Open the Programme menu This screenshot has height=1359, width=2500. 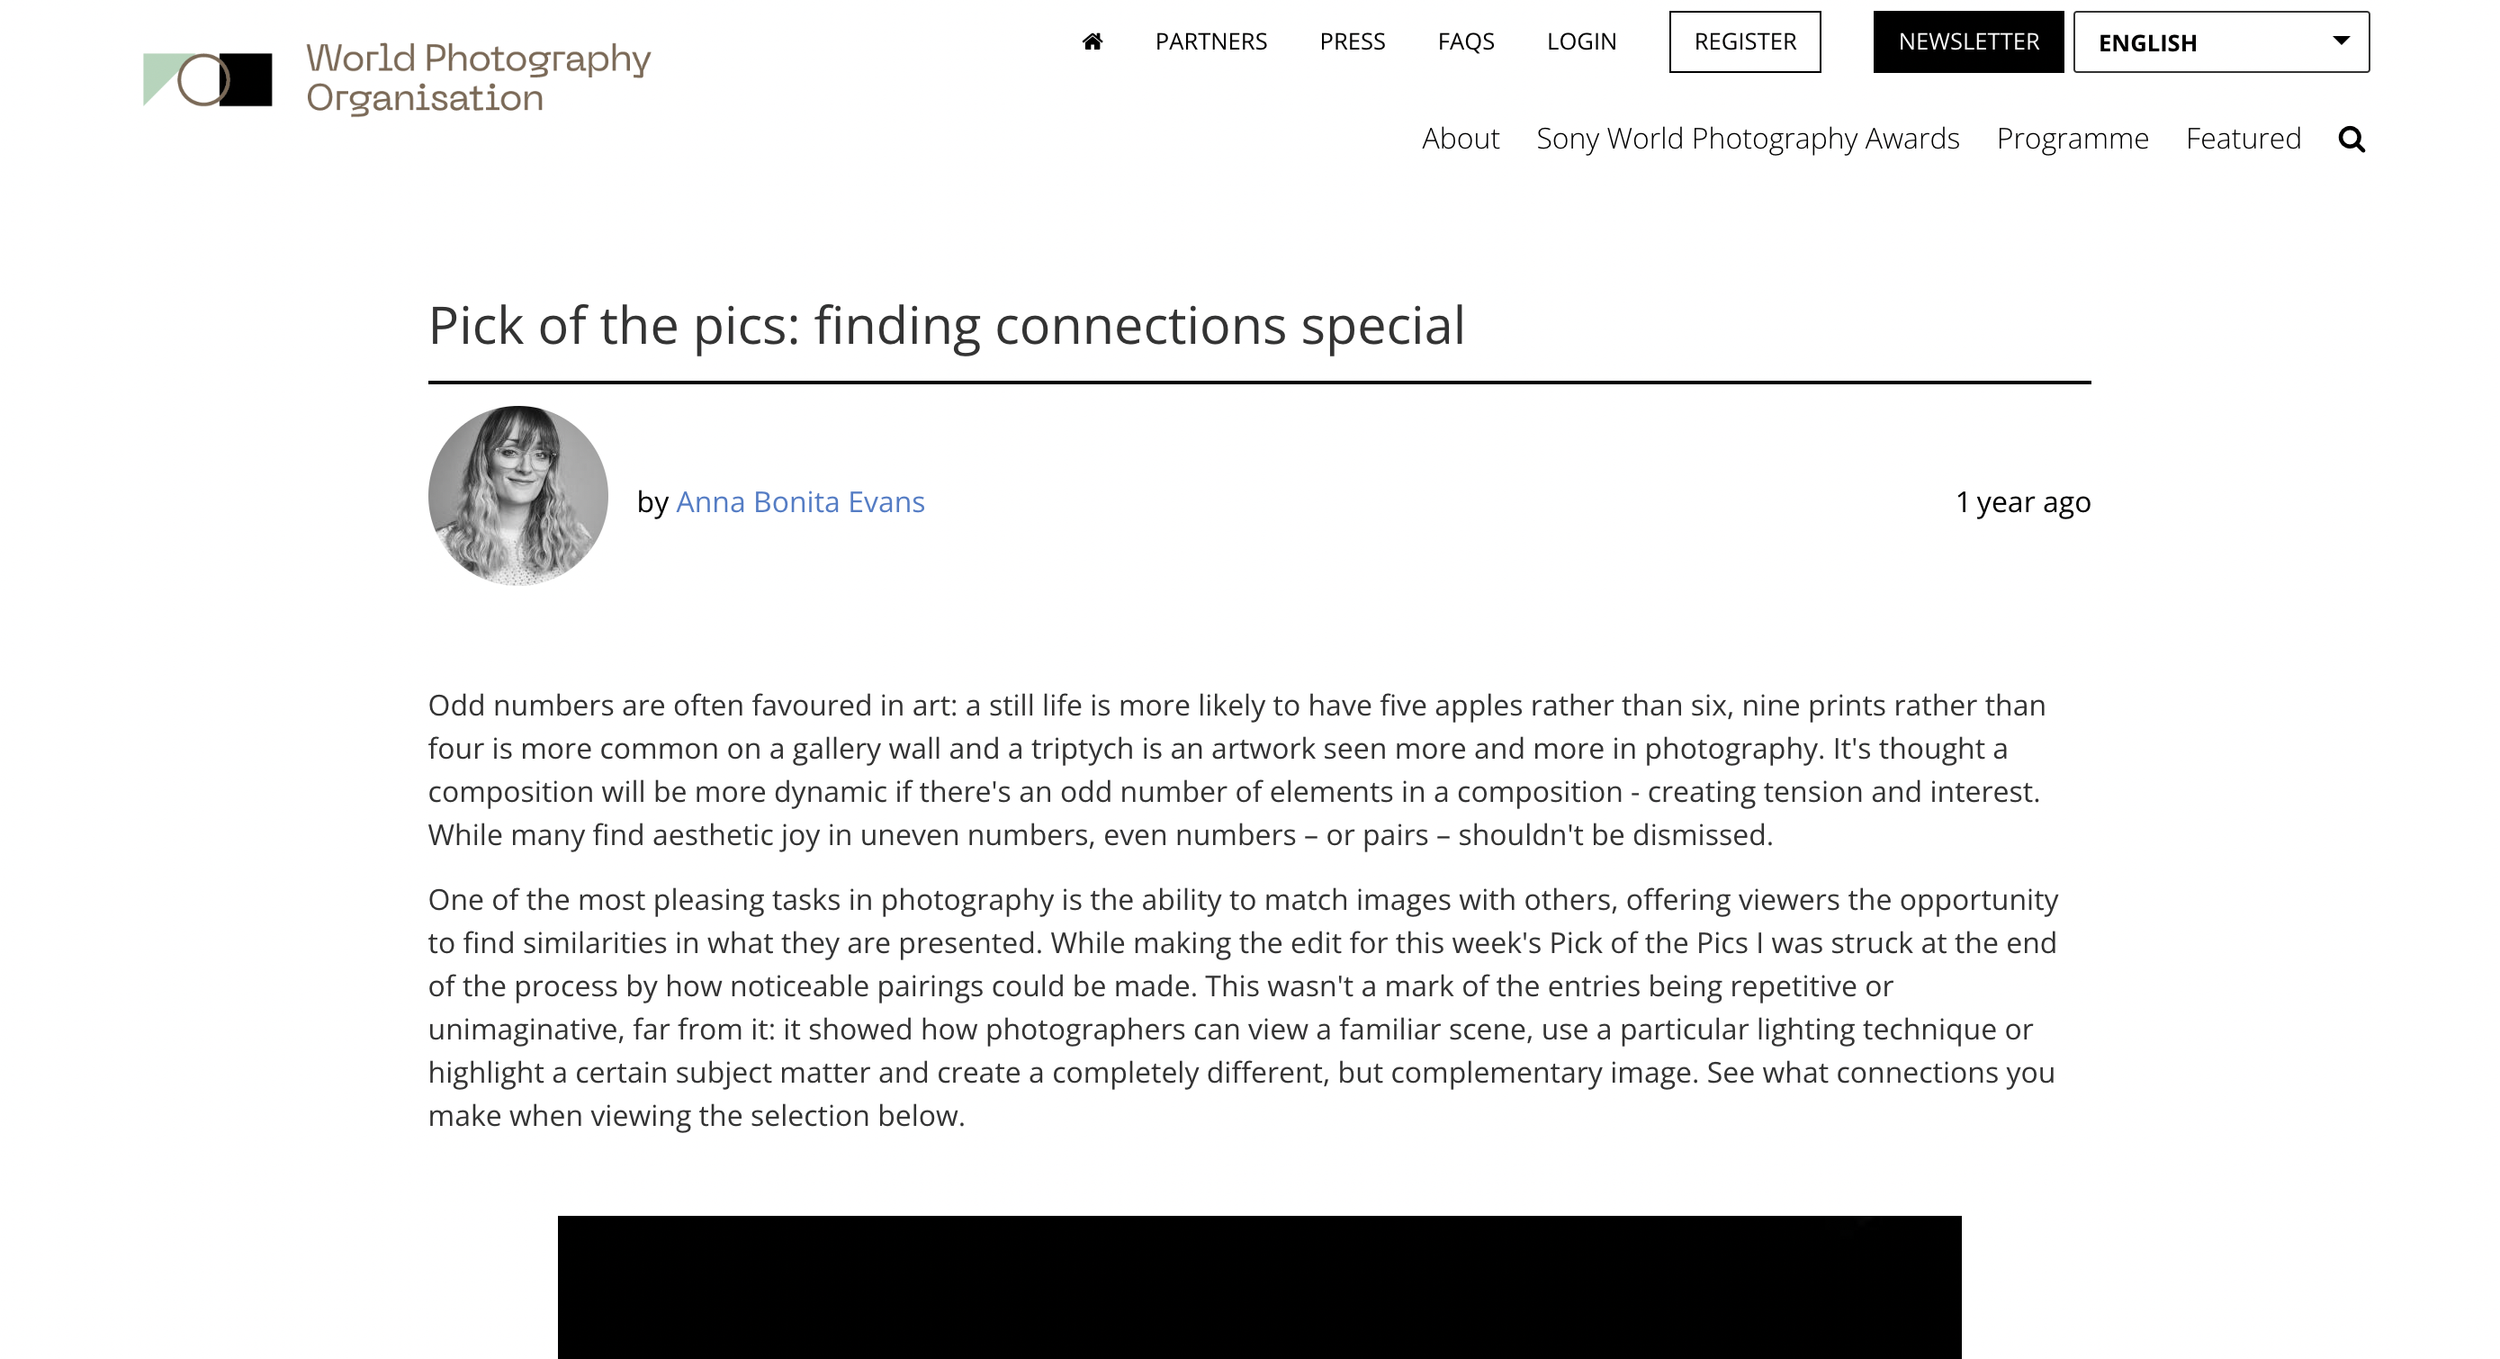point(2072,139)
